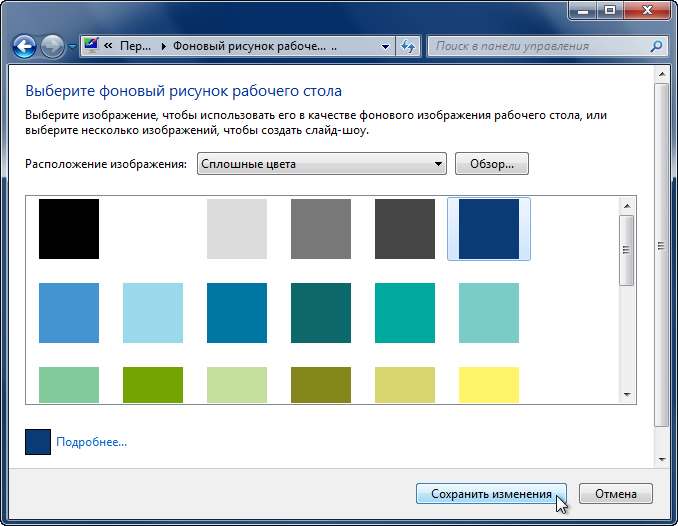Open the "Сплошные цвета" location dropdown
This screenshot has height=526, width=678.
[x=322, y=164]
